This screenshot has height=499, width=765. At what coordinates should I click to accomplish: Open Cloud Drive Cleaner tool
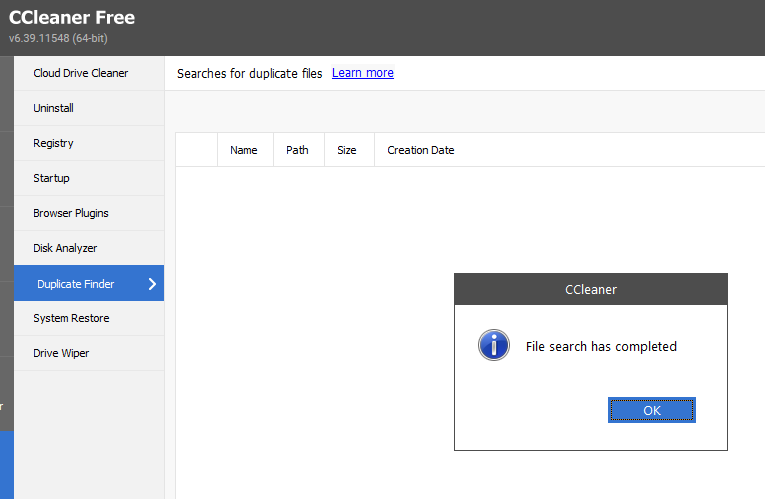click(x=89, y=73)
